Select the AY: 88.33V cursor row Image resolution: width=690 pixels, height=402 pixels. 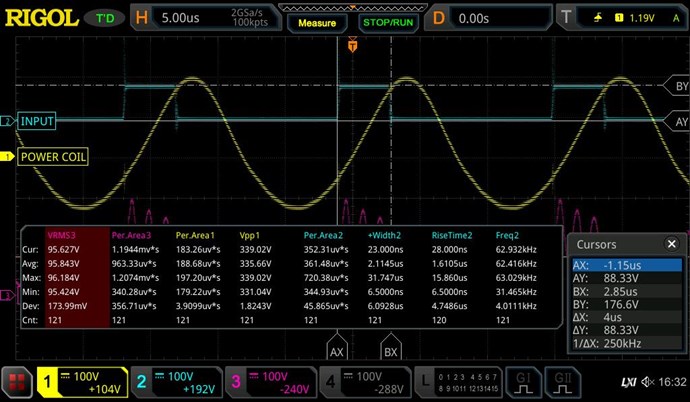tap(627, 278)
